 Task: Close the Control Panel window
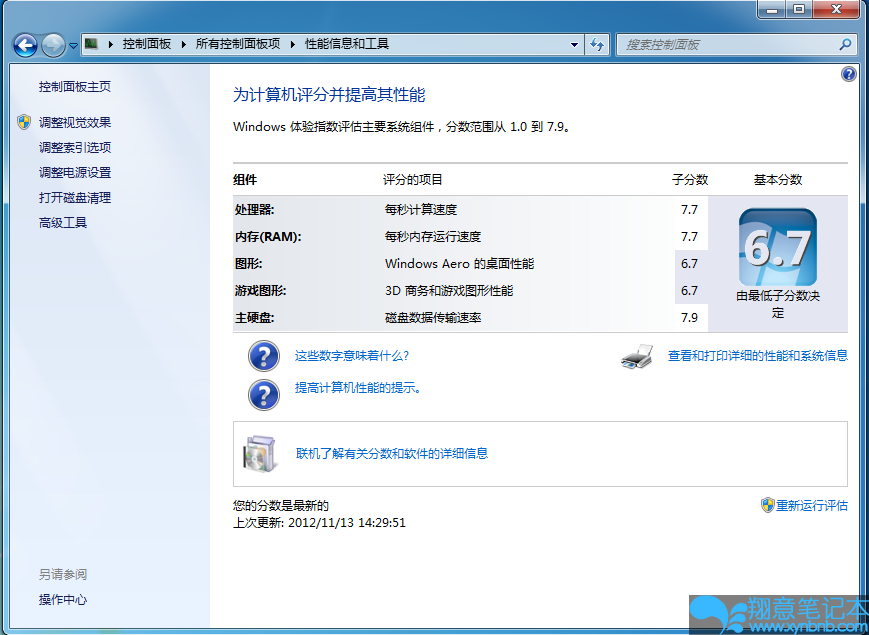pos(836,9)
